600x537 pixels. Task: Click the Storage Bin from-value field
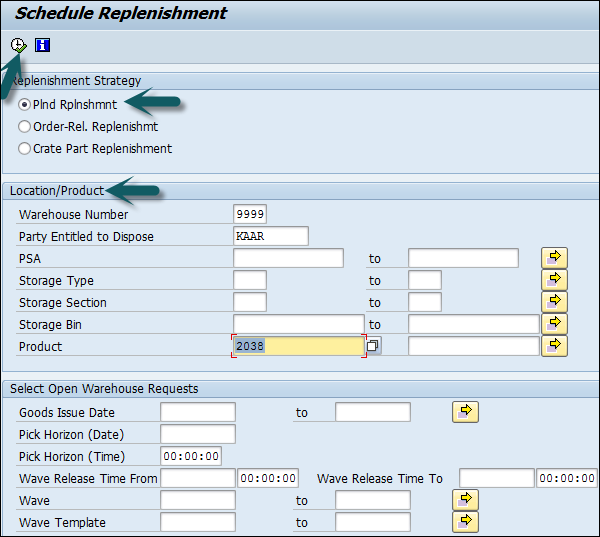(x=298, y=324)
